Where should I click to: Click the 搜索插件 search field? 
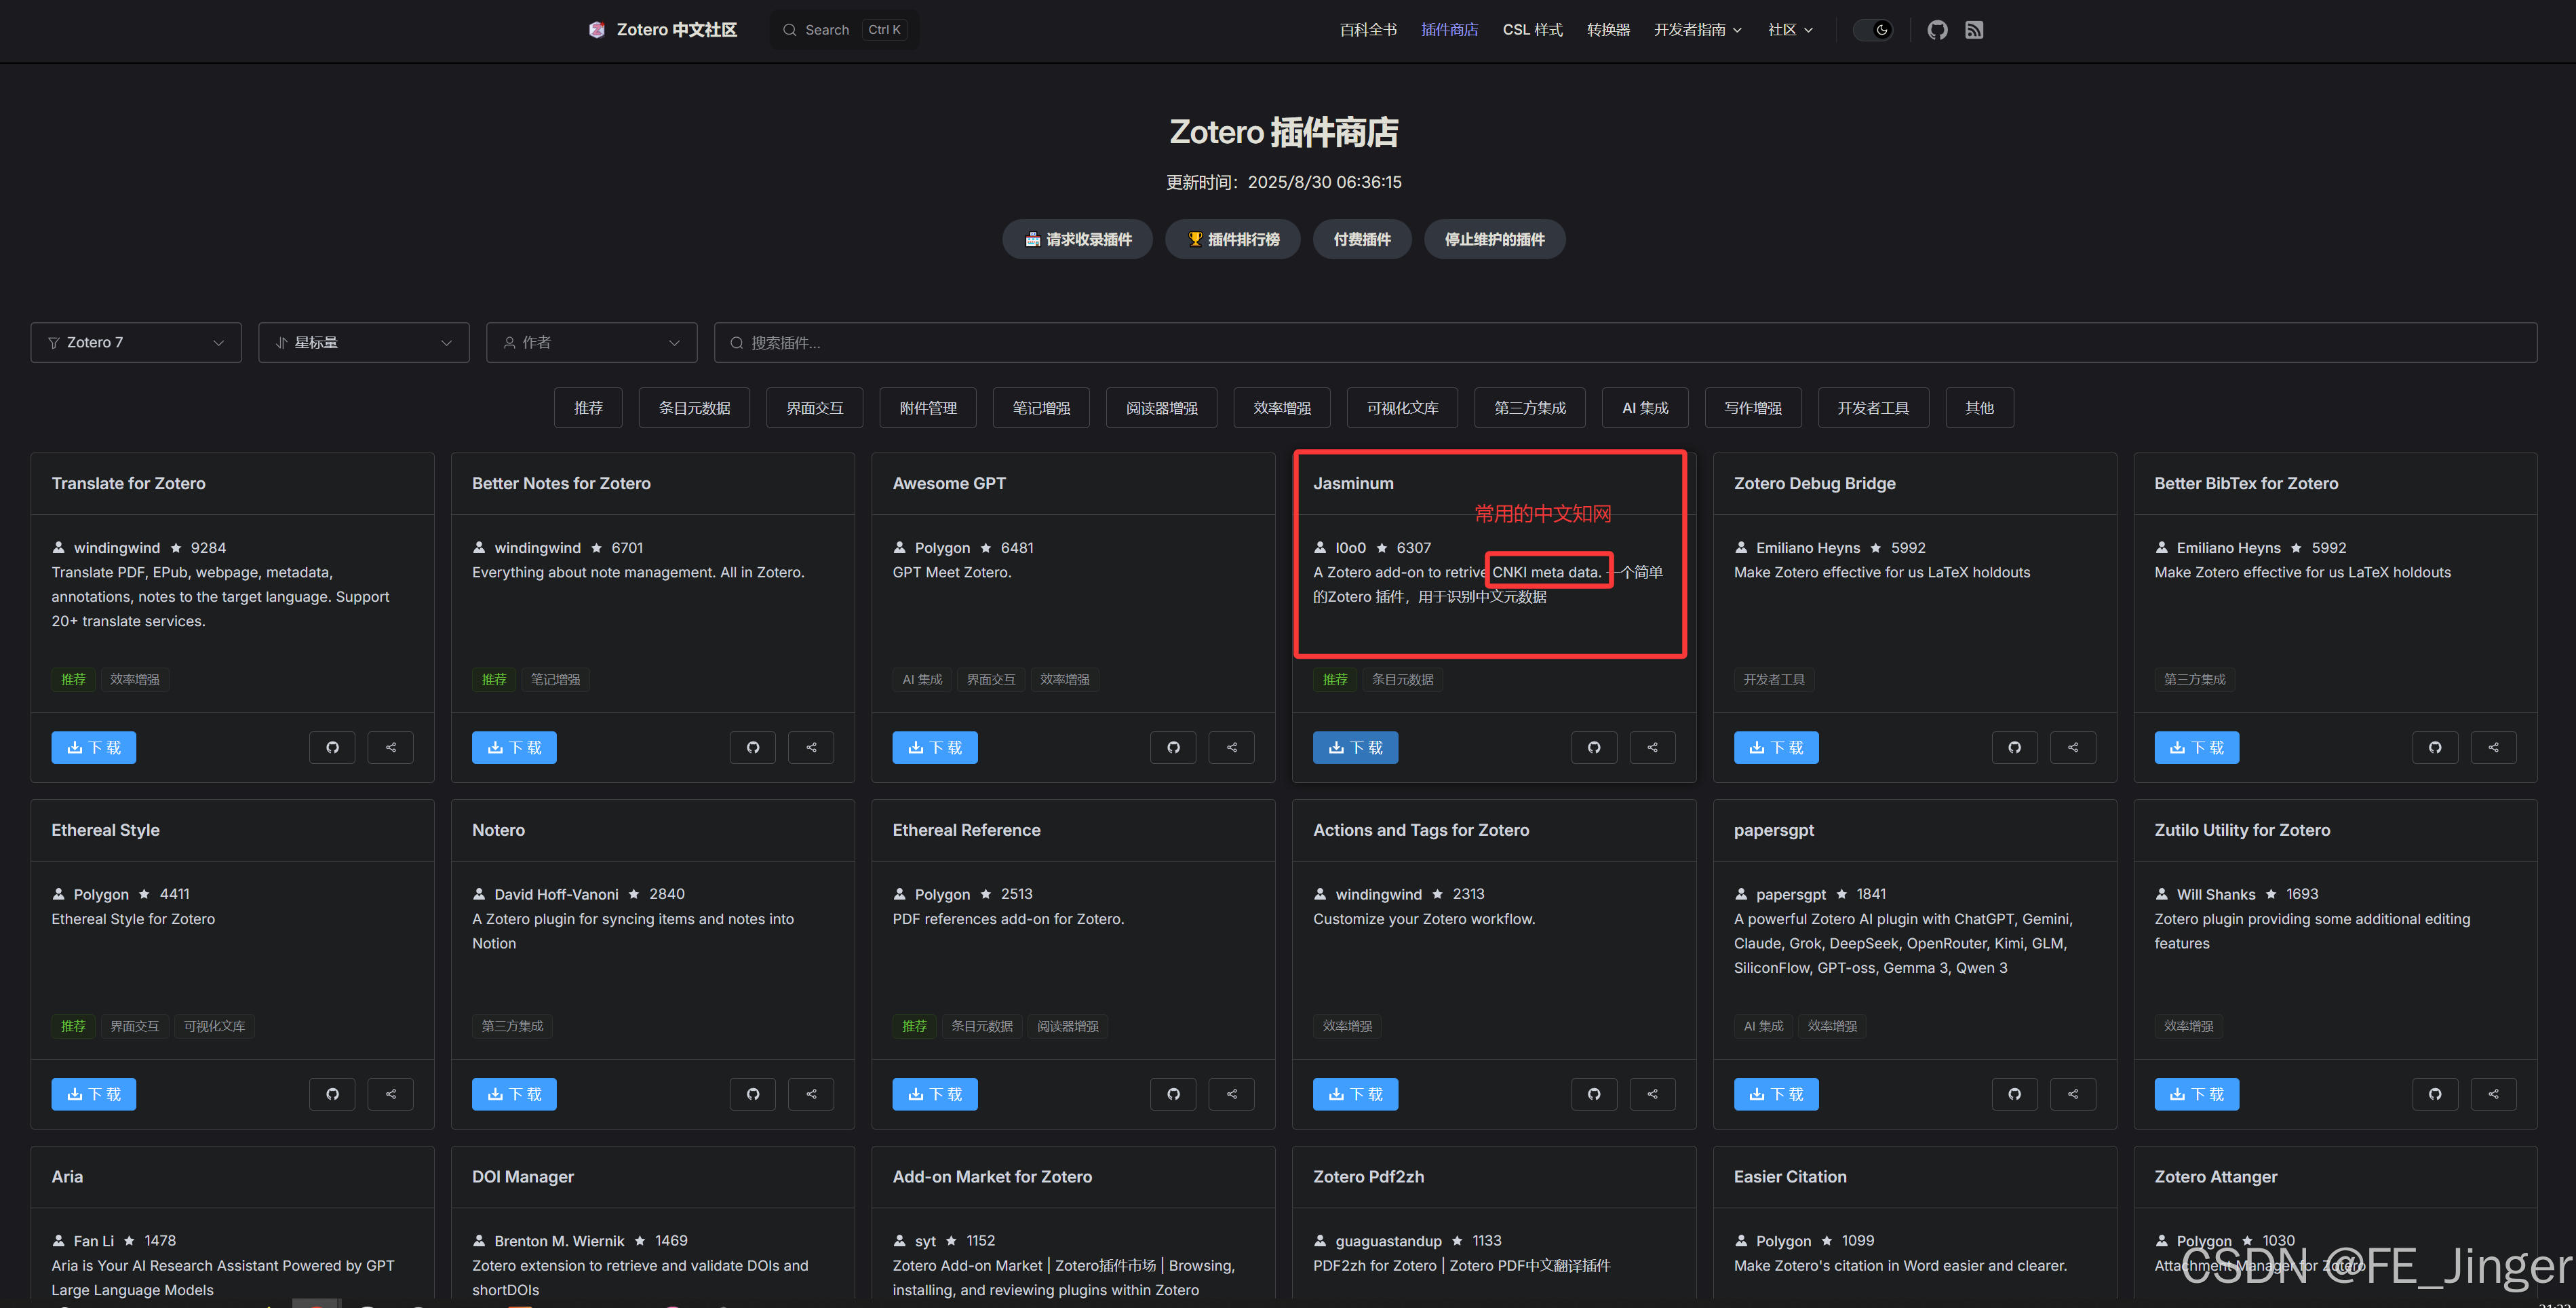[1625, 342]
